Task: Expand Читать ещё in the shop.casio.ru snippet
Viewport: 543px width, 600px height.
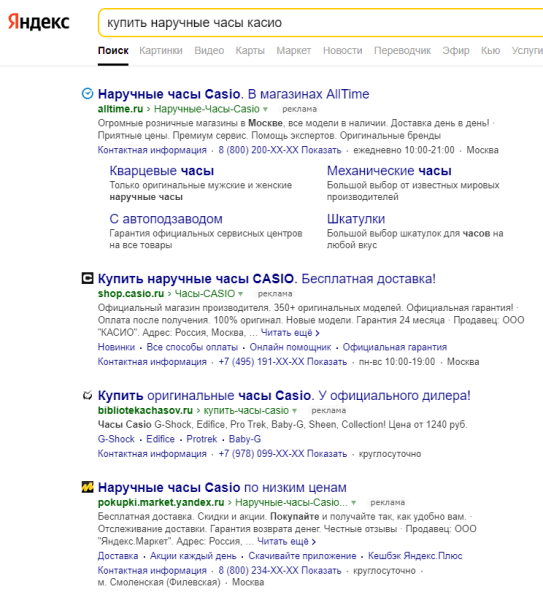Action: (x=290, y=333)
